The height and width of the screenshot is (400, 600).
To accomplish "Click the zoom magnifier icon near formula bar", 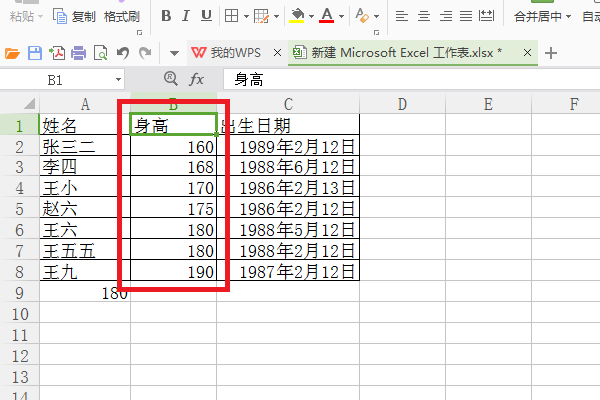I will tap(171, 79).
